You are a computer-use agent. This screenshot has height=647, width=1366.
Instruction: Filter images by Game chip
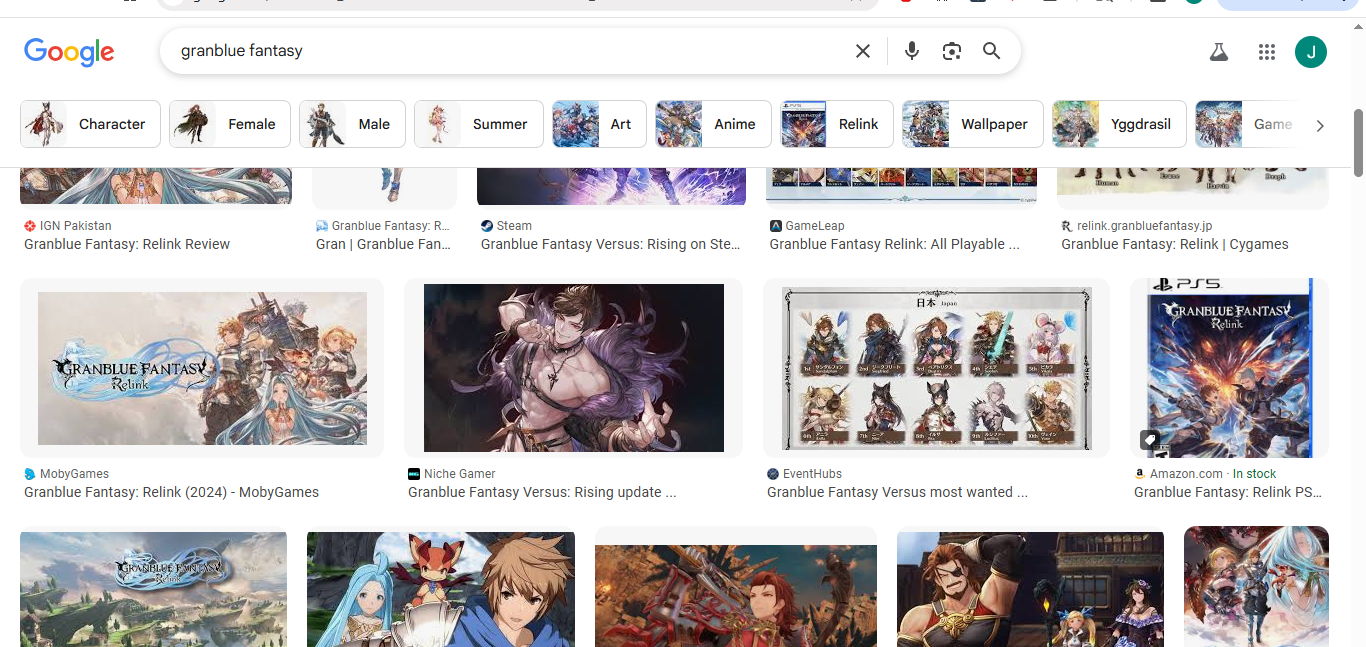point(1248,124)
